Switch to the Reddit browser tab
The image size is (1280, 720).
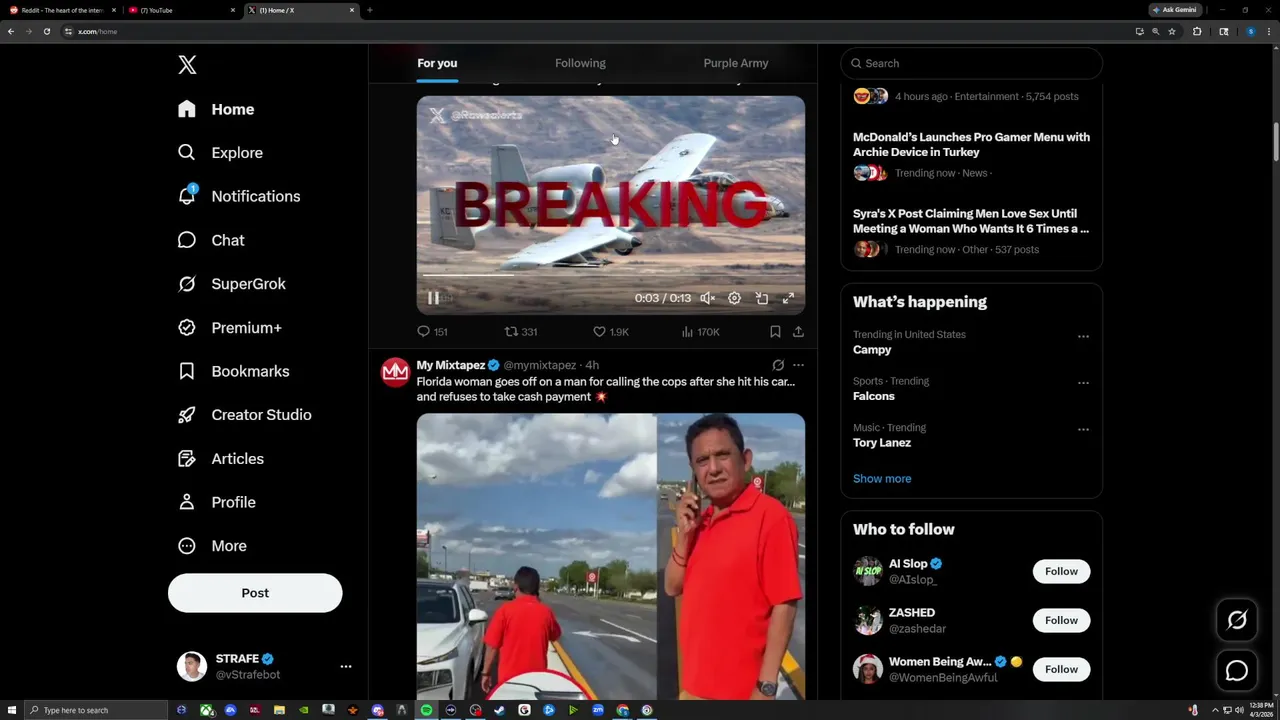click(x=62, y=10)
